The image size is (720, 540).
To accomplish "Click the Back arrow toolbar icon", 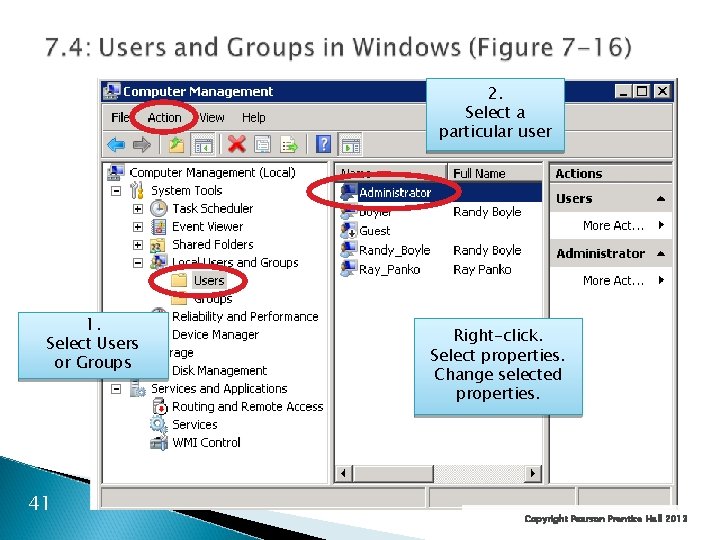I will [x=116, y=145].
